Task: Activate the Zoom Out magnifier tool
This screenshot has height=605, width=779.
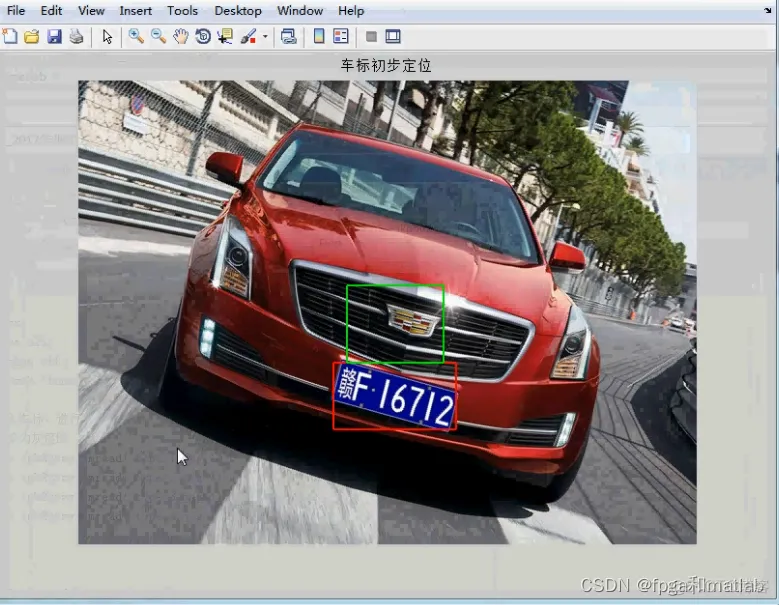Action: pos(158,36)
